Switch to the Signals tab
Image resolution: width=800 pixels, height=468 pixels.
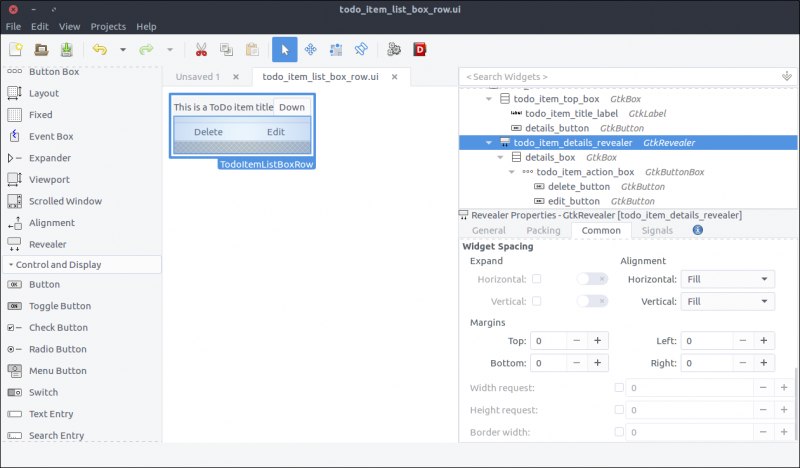pos(657,230)
